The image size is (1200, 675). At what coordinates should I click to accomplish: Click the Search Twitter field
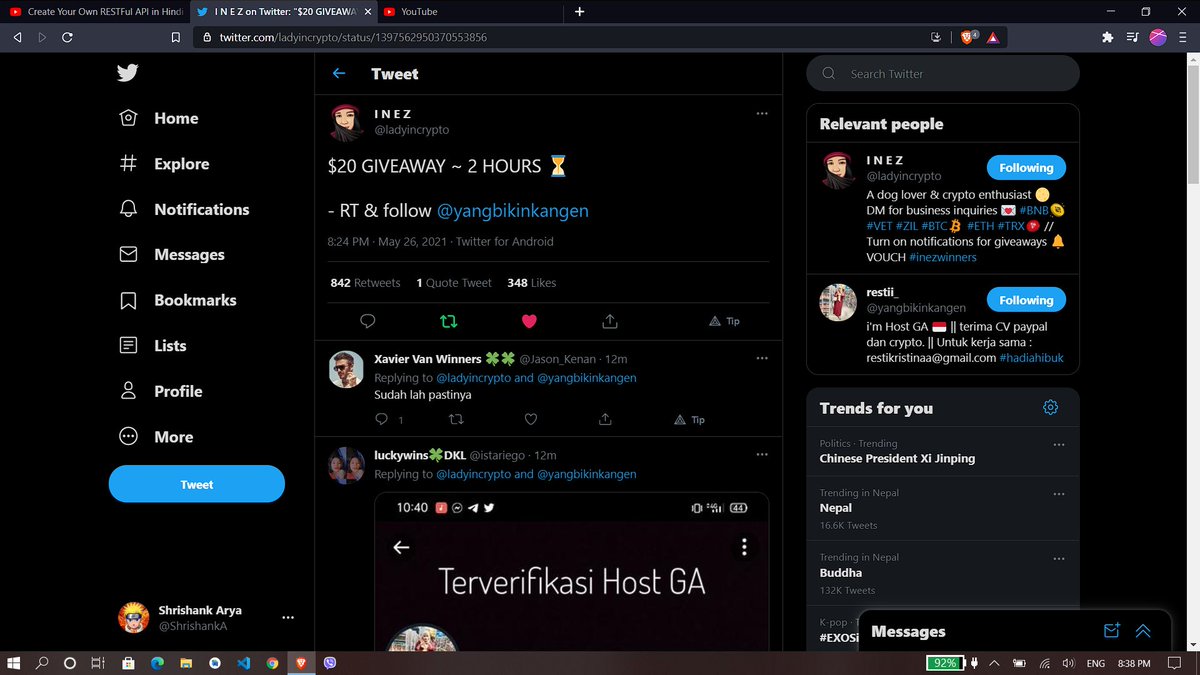point(943,74)
